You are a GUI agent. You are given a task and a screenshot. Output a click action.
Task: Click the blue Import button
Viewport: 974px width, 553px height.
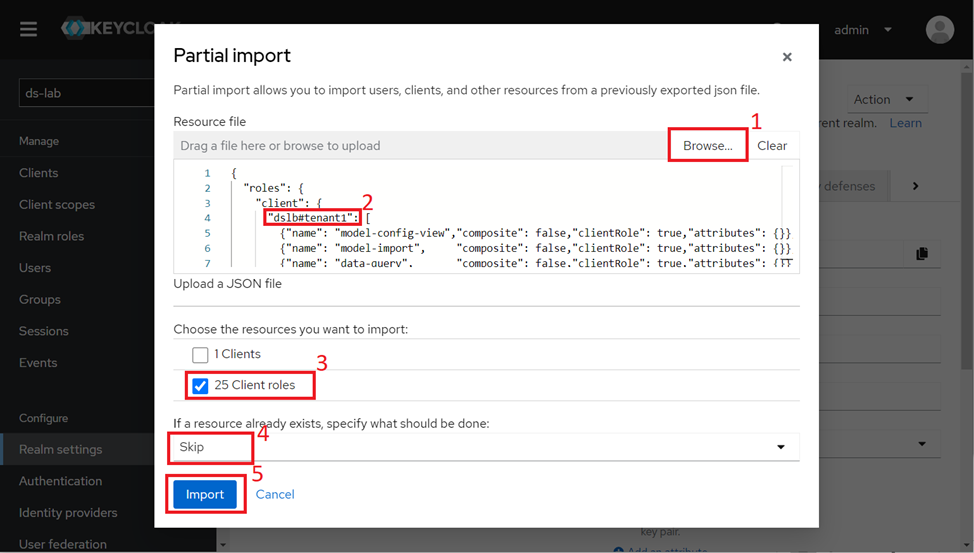tap(205, 494)
